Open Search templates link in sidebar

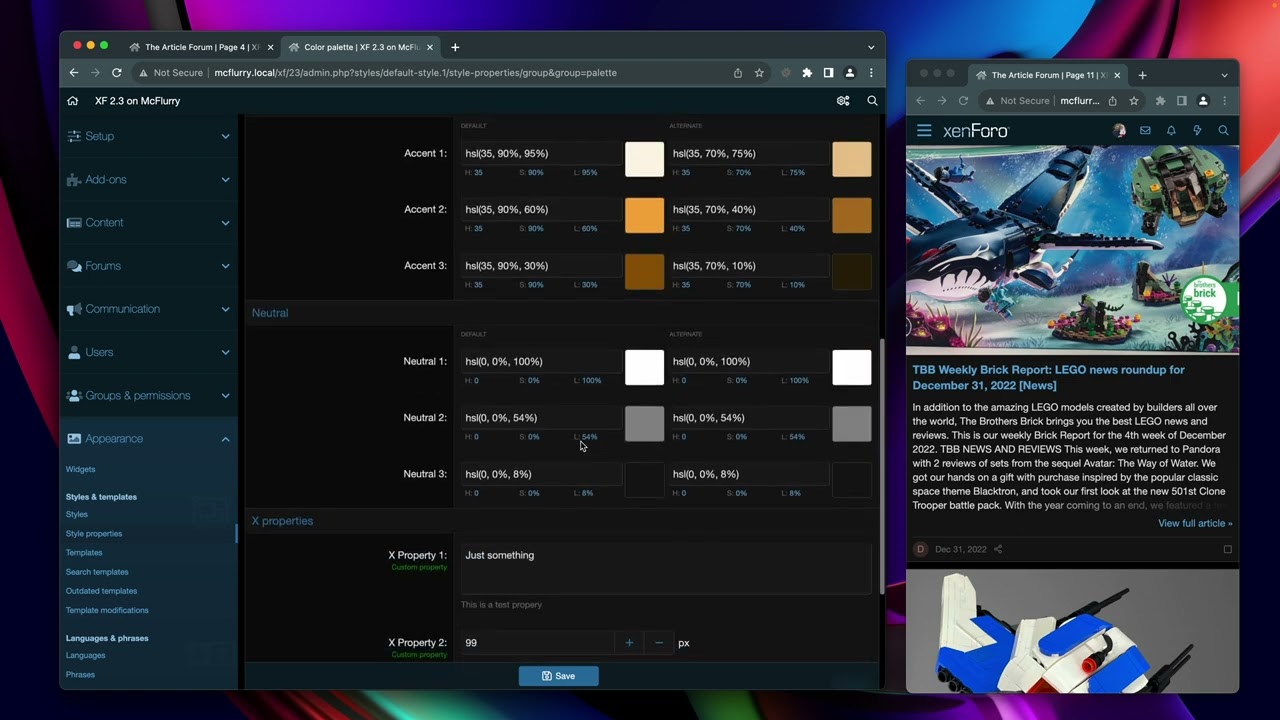[97, 572]
